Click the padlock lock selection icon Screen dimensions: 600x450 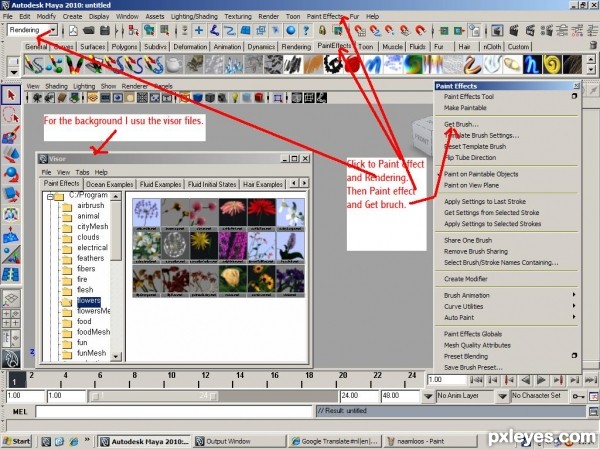(322, 30)
